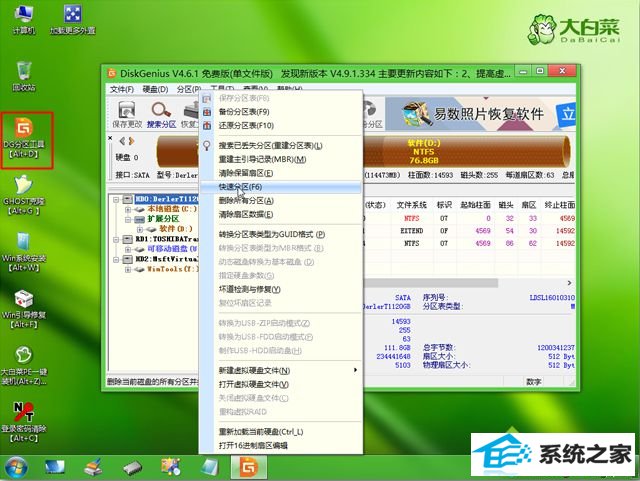Screen dimensions: 640x481
Task: Launch 大白菜PE一键装机 desktop icon
Action: pyautogui.click(x=24, y=366)
